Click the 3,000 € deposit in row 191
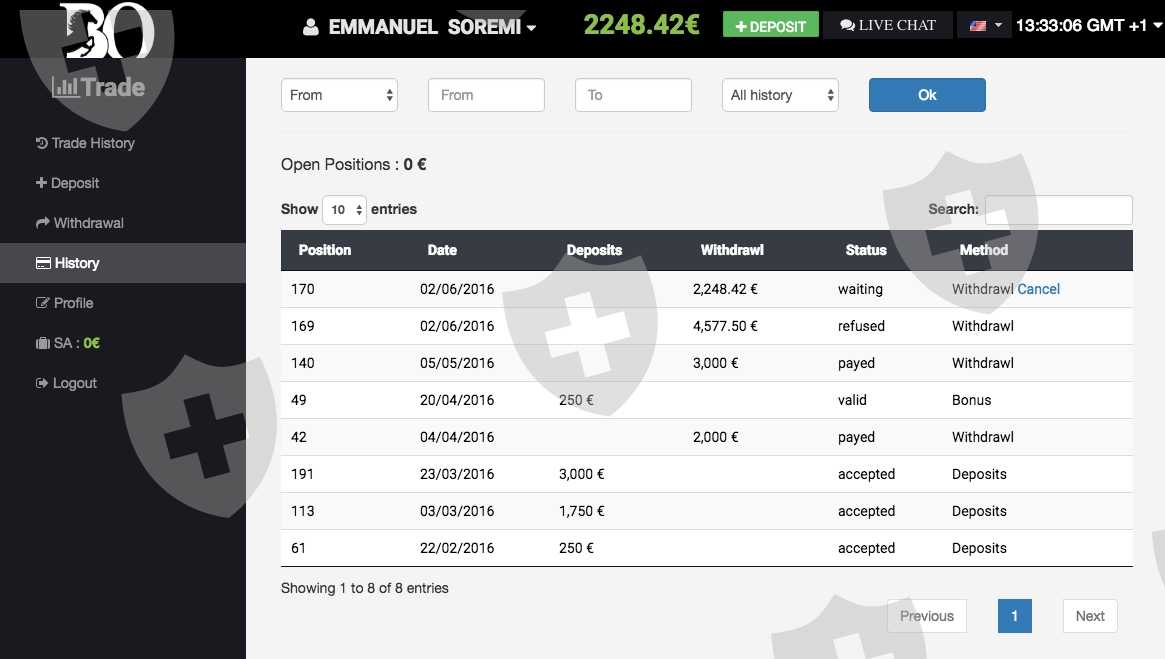Image resolution: width=1165 pixels, height=659 pixels. tap(582, 474)
